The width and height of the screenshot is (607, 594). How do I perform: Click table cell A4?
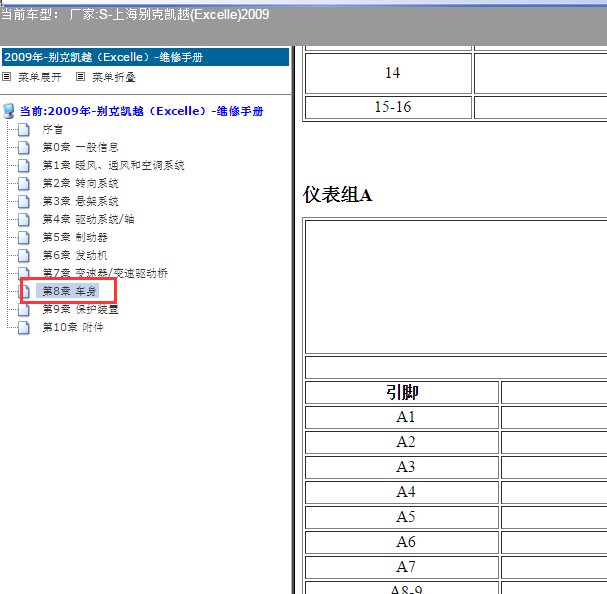(x=402, y=492)
